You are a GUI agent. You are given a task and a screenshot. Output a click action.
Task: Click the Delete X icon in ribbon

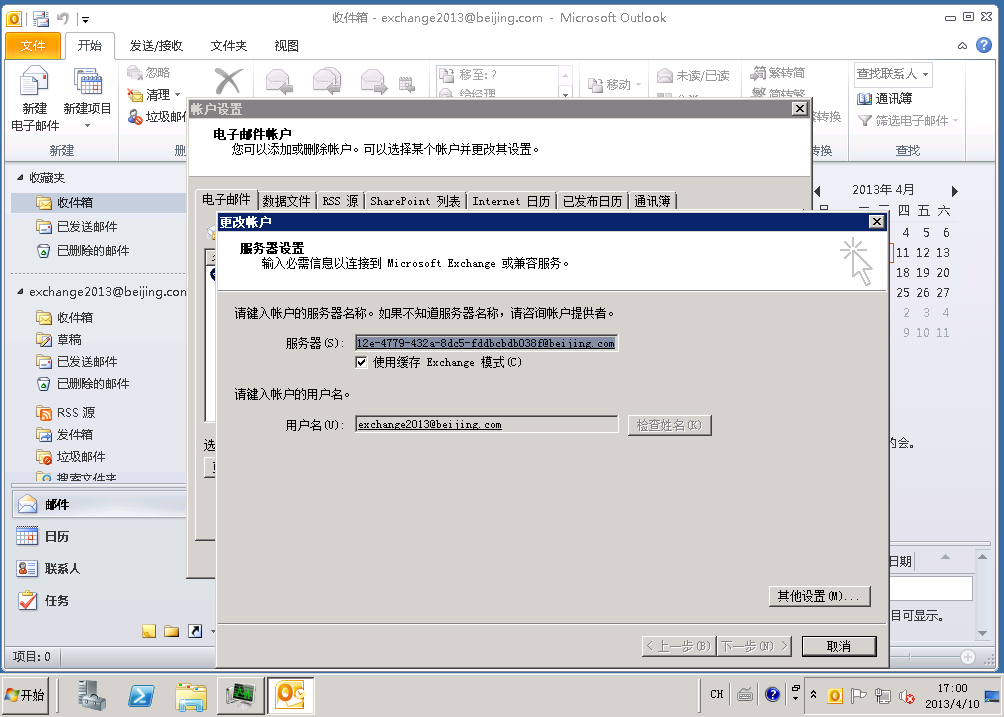click(x=227, y=82)
